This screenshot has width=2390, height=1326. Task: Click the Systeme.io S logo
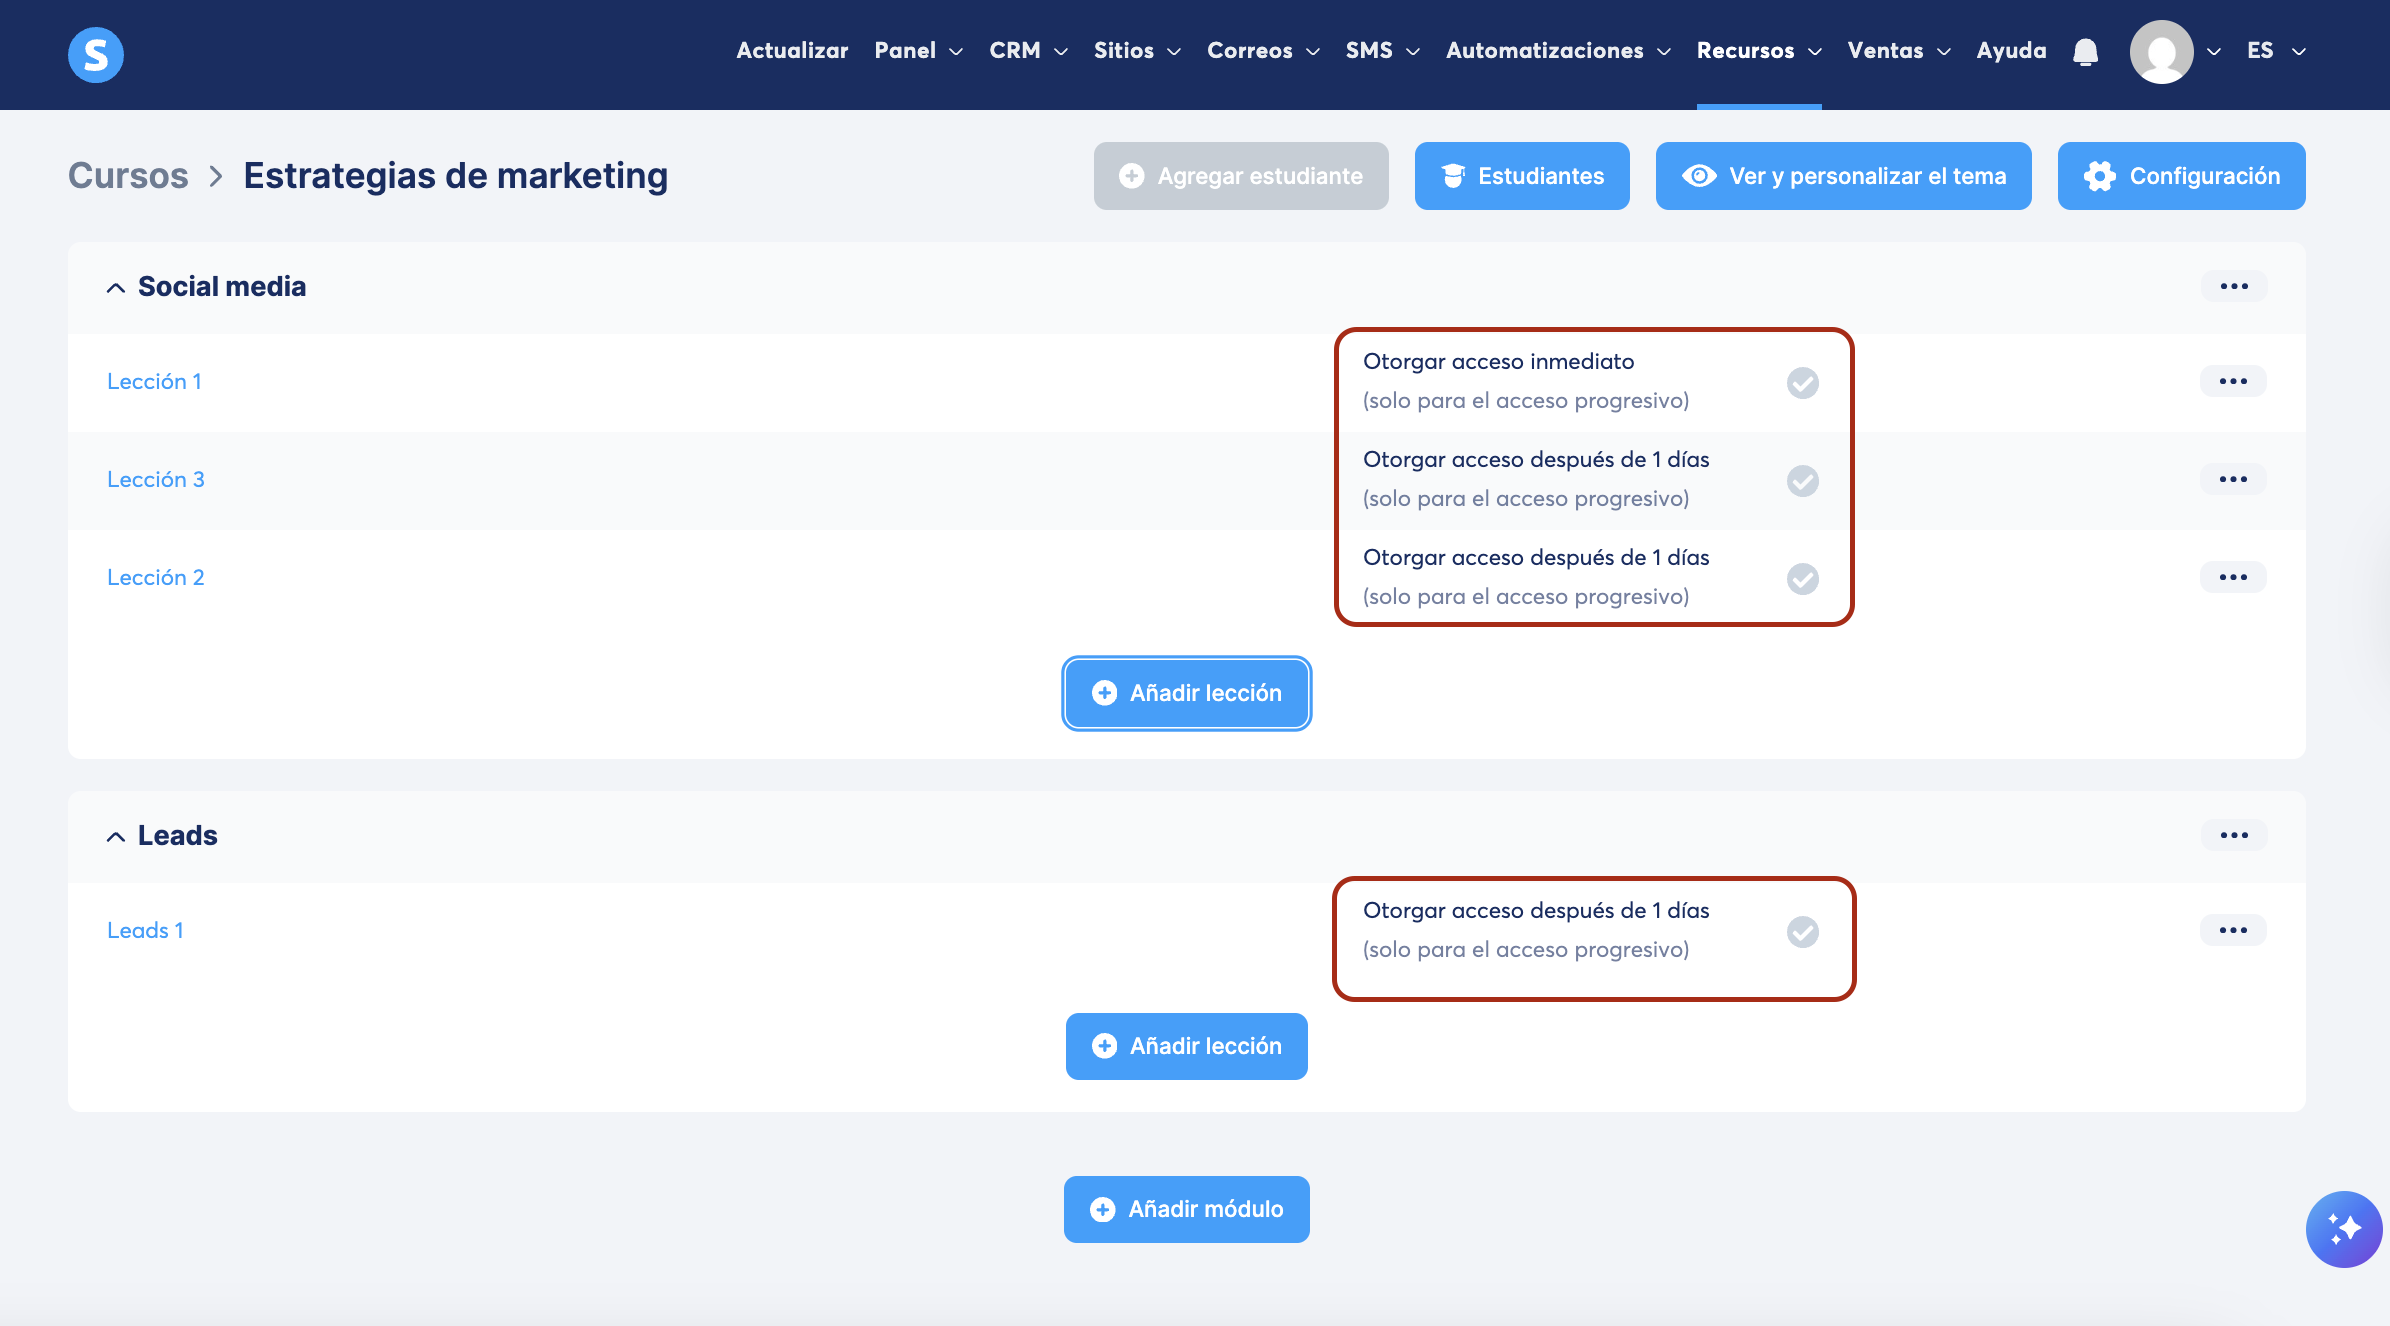[96, 54]
